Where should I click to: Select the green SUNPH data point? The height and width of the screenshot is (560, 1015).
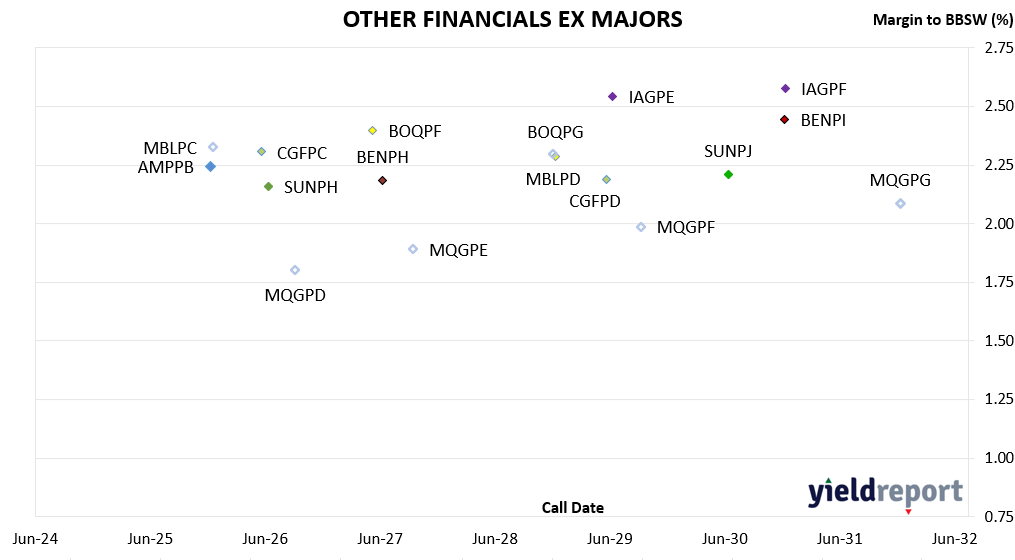pyautogui.click(x=269, y=187)
